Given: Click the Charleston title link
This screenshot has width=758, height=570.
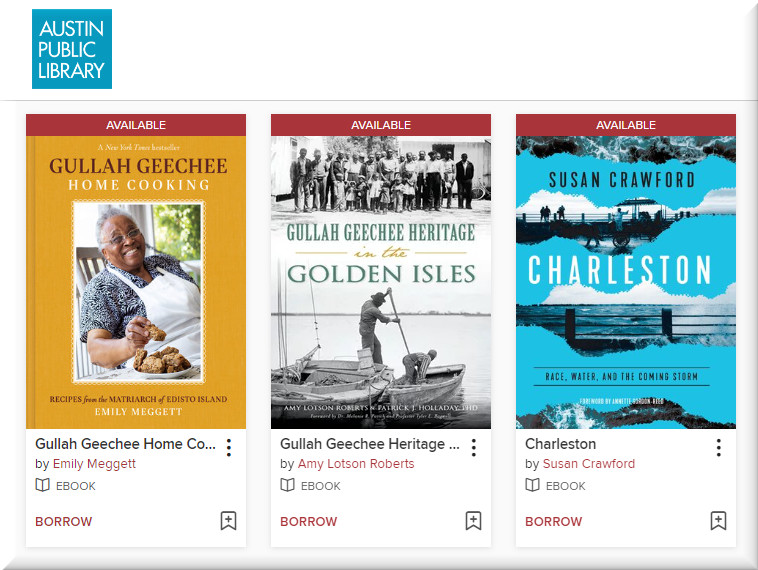Looking at the screenshot, I should (x=560, y=444).
